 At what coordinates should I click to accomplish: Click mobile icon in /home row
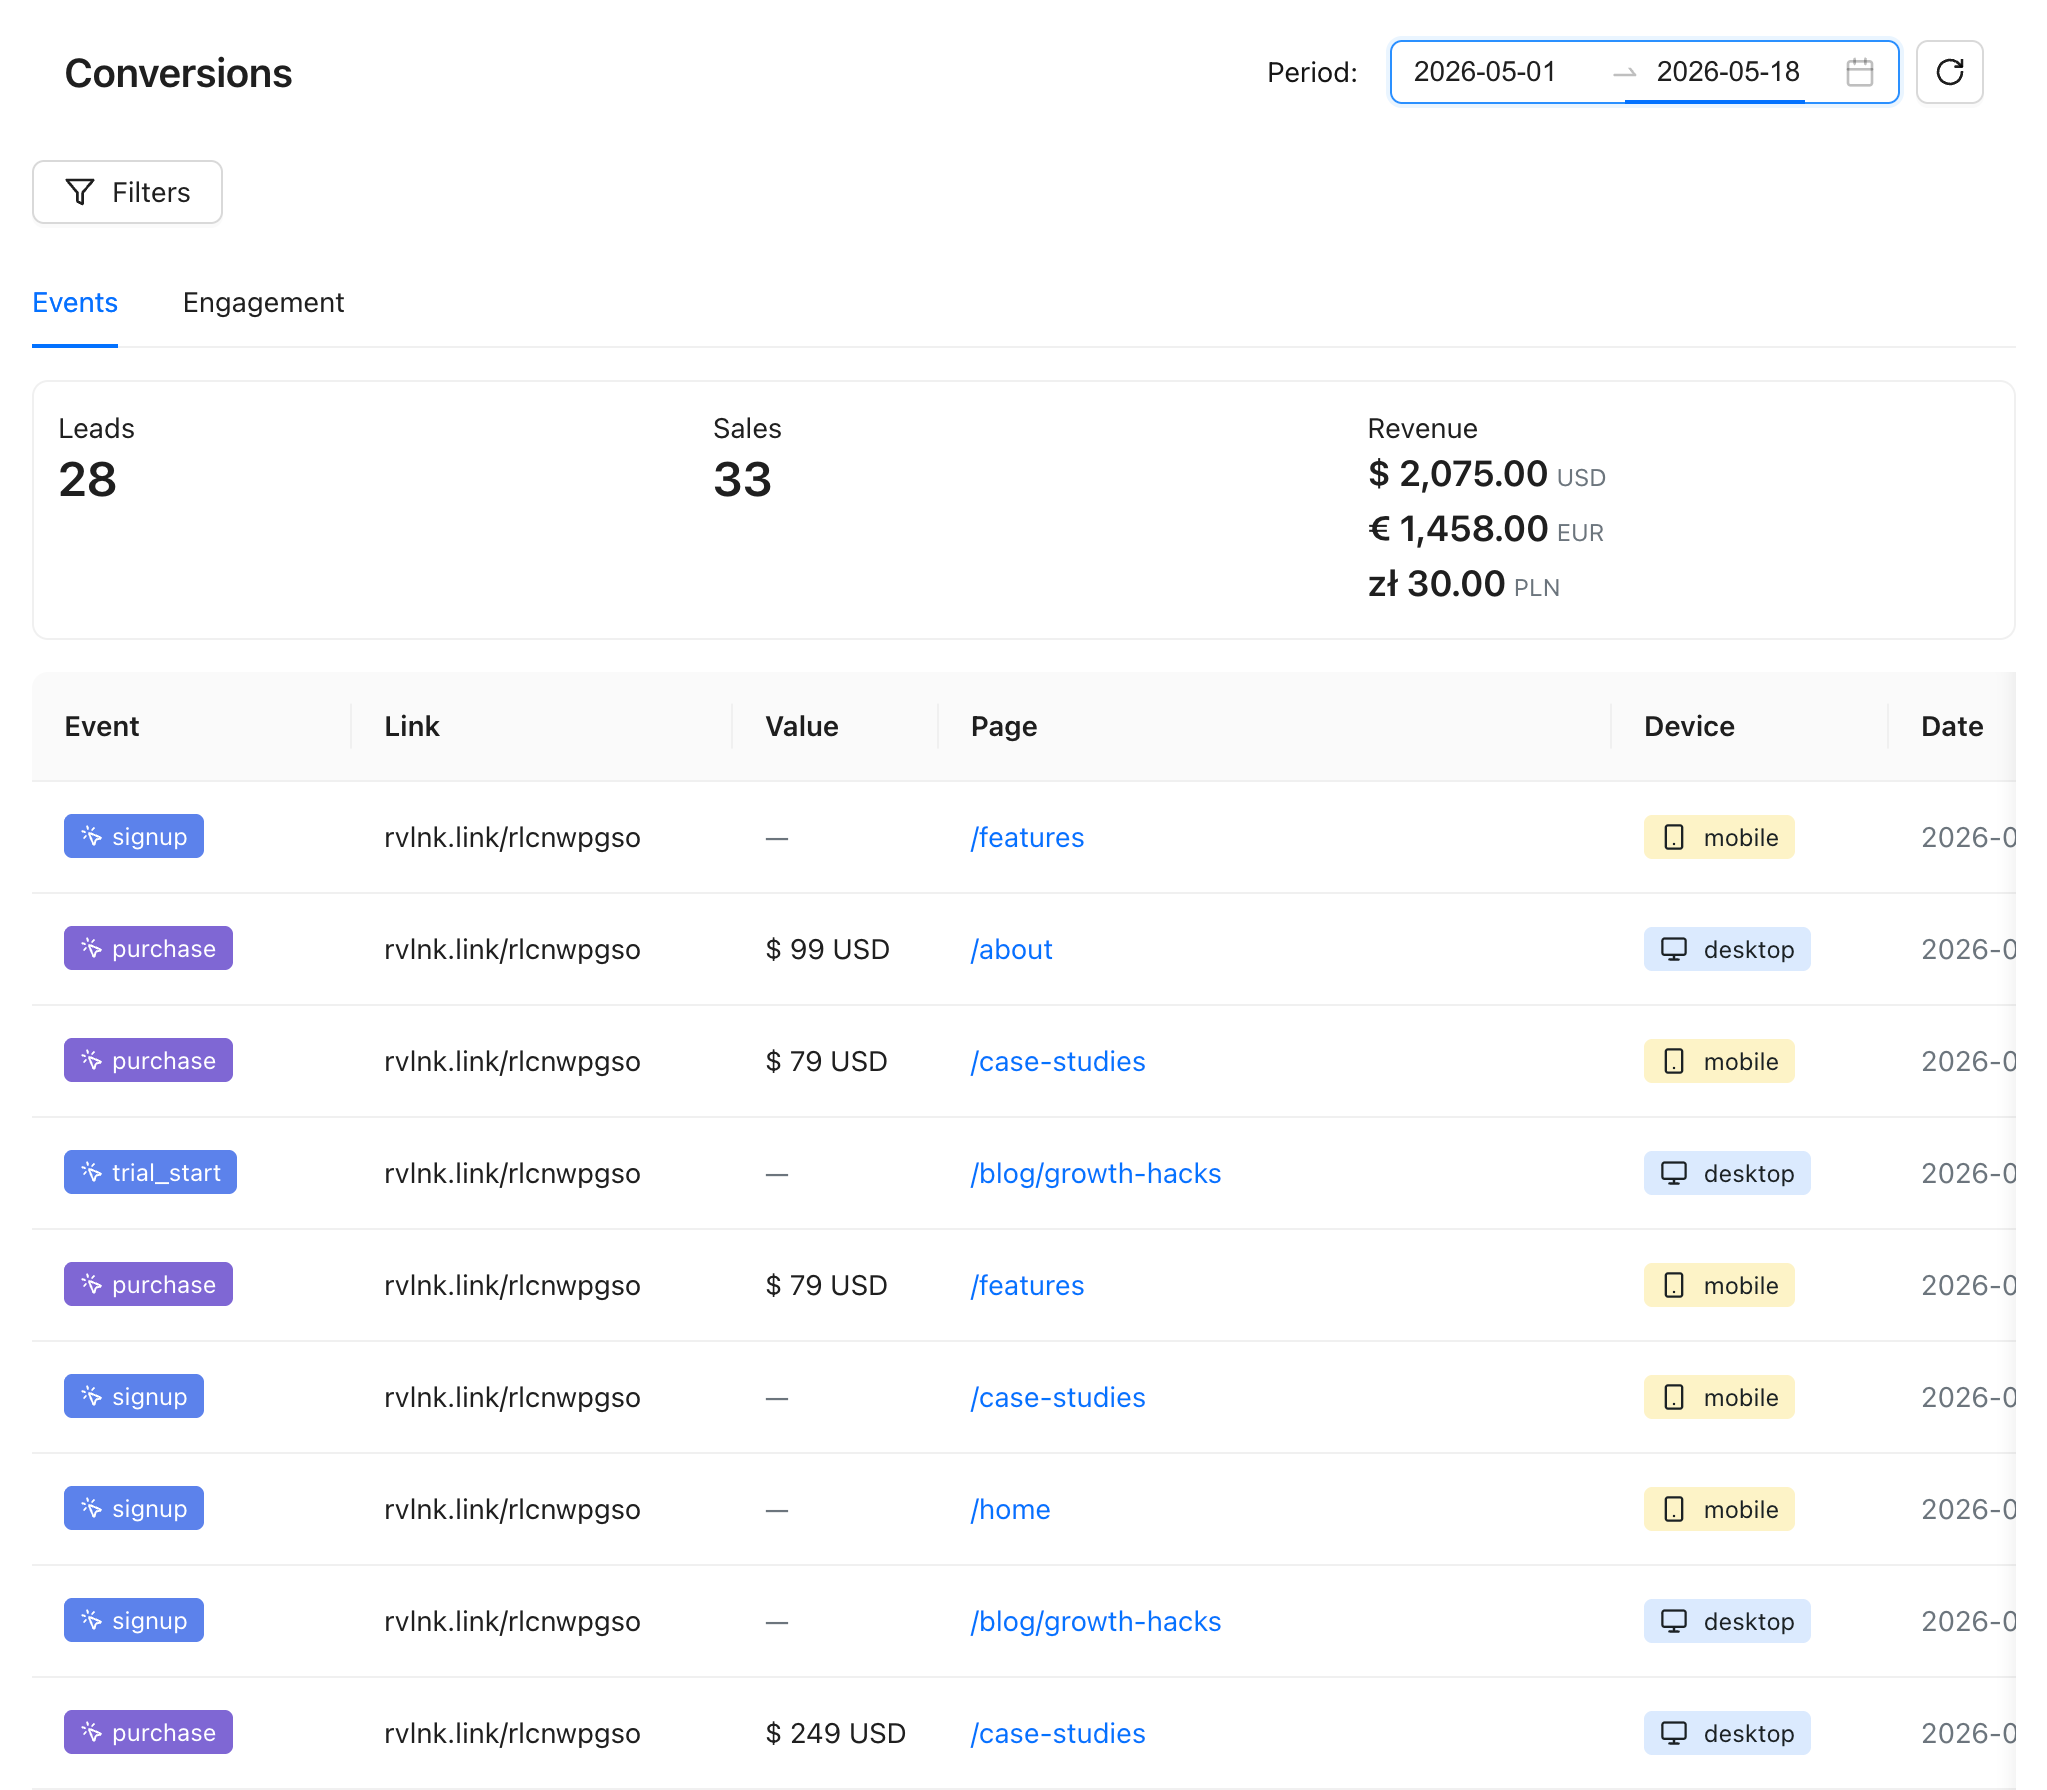[x=1674, y=1509]
